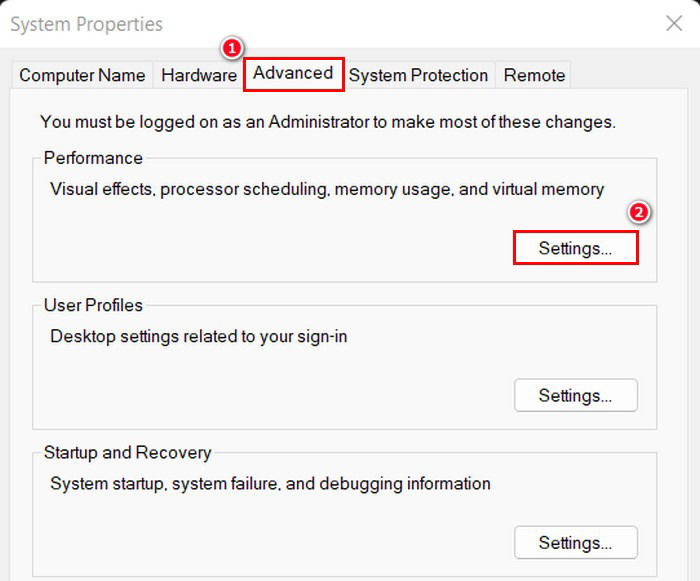This screenshot has width=700, height=581.
Task: Open Performance Settings button
Action: click(575, 248)
